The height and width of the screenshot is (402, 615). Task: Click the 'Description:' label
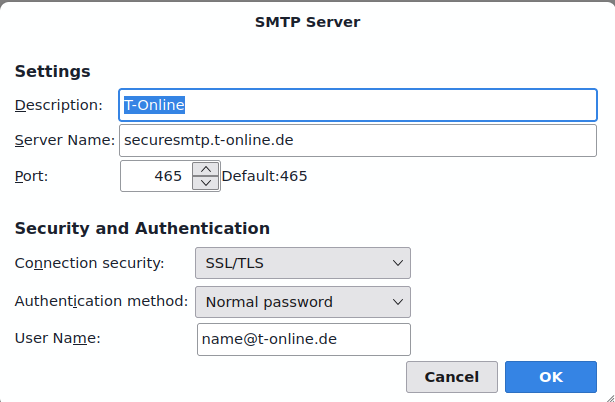point(58,105)
